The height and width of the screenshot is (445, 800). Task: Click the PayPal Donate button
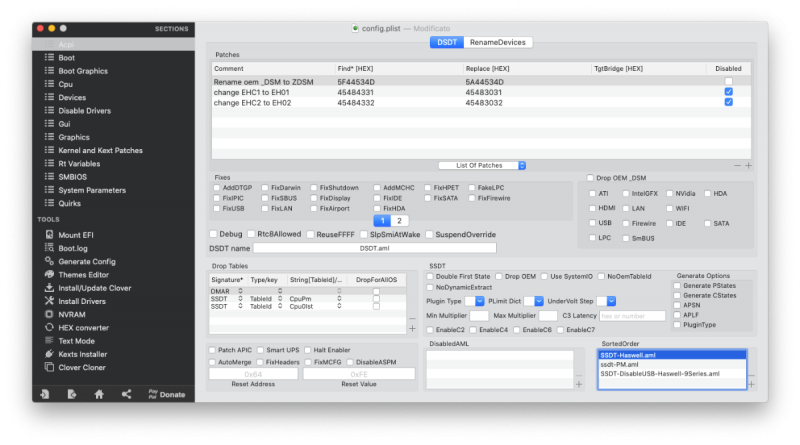tap(166, 394)
